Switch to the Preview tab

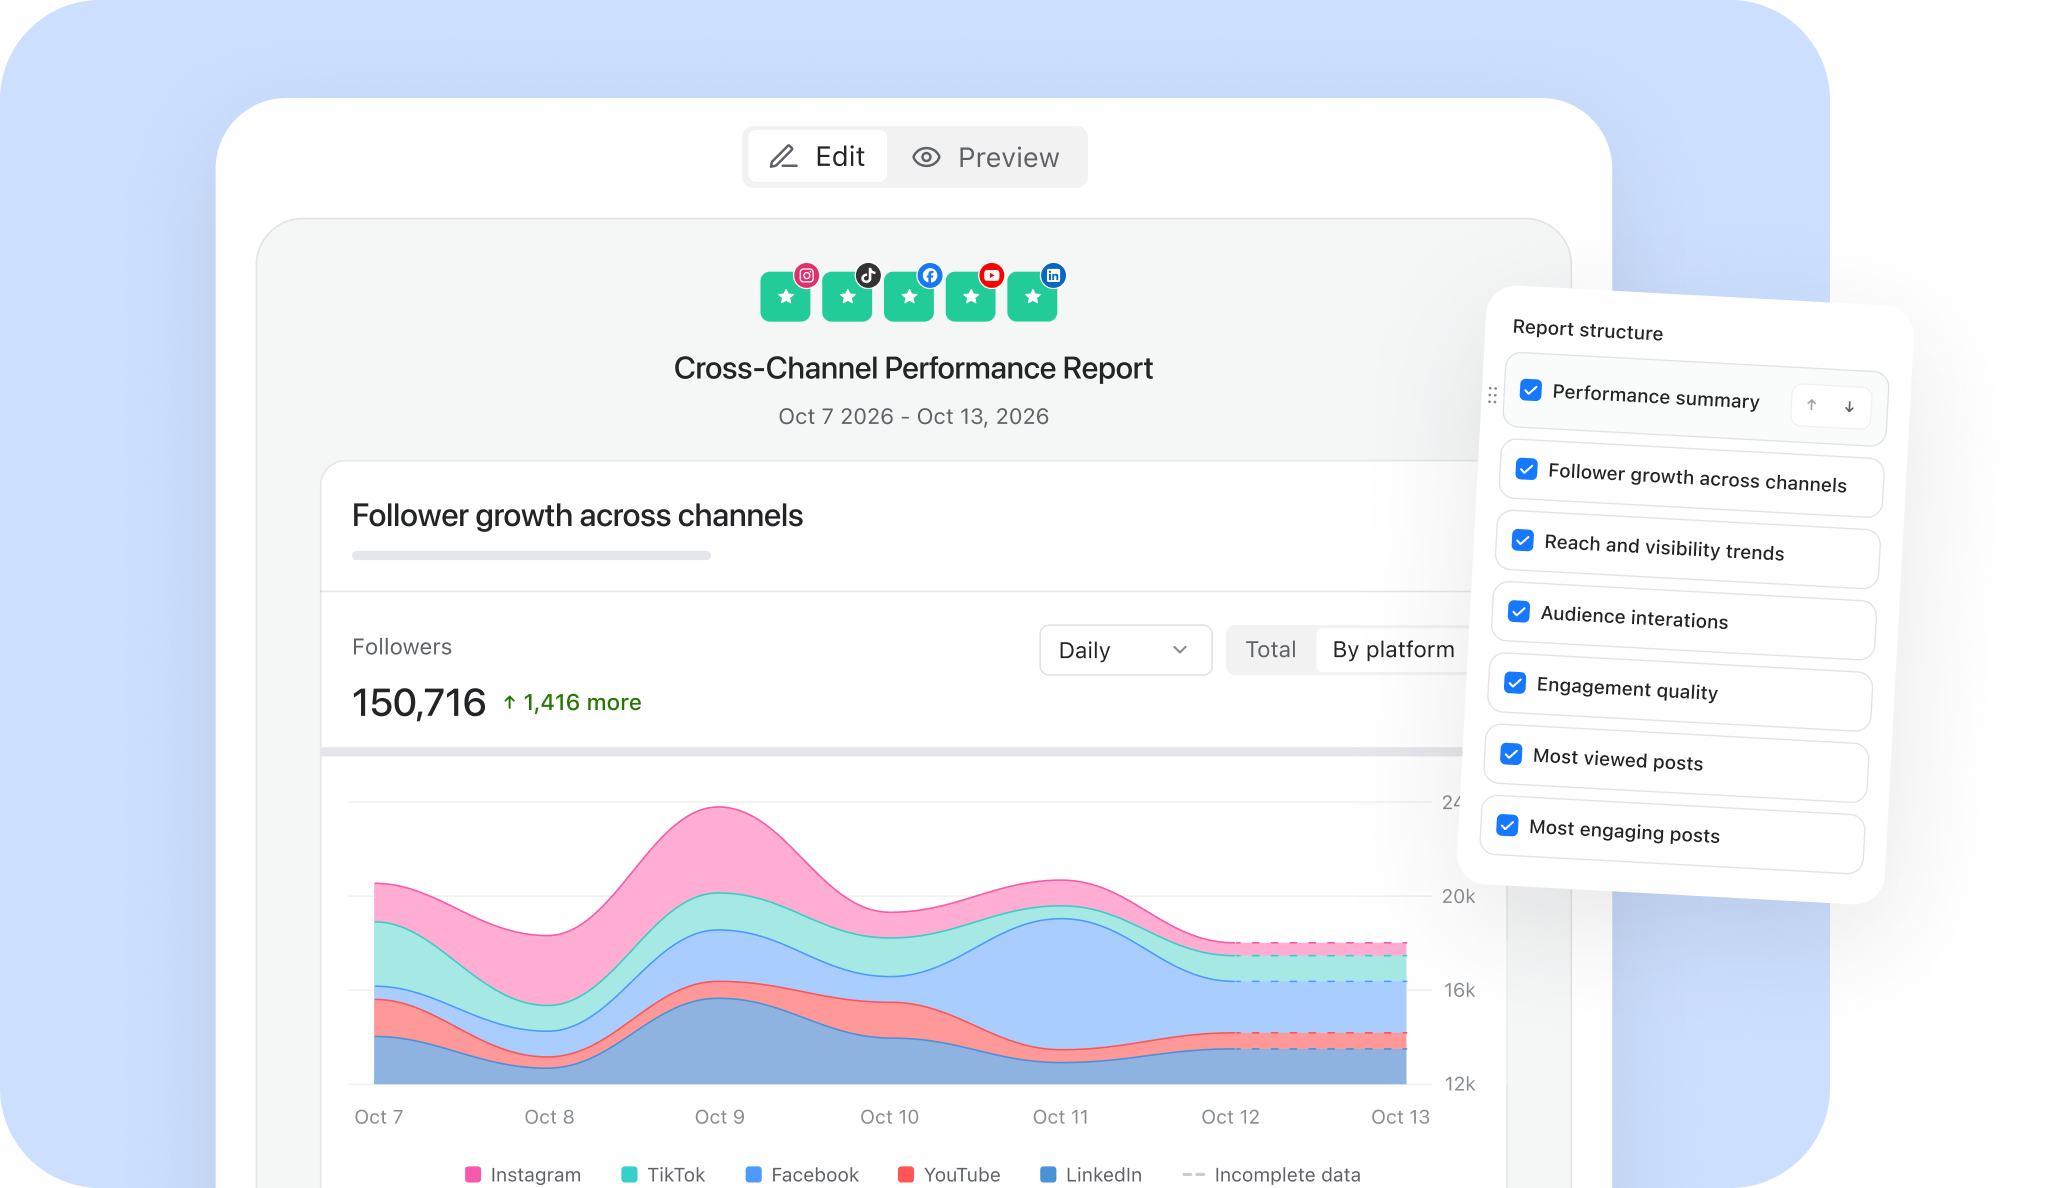pos(985,158)
